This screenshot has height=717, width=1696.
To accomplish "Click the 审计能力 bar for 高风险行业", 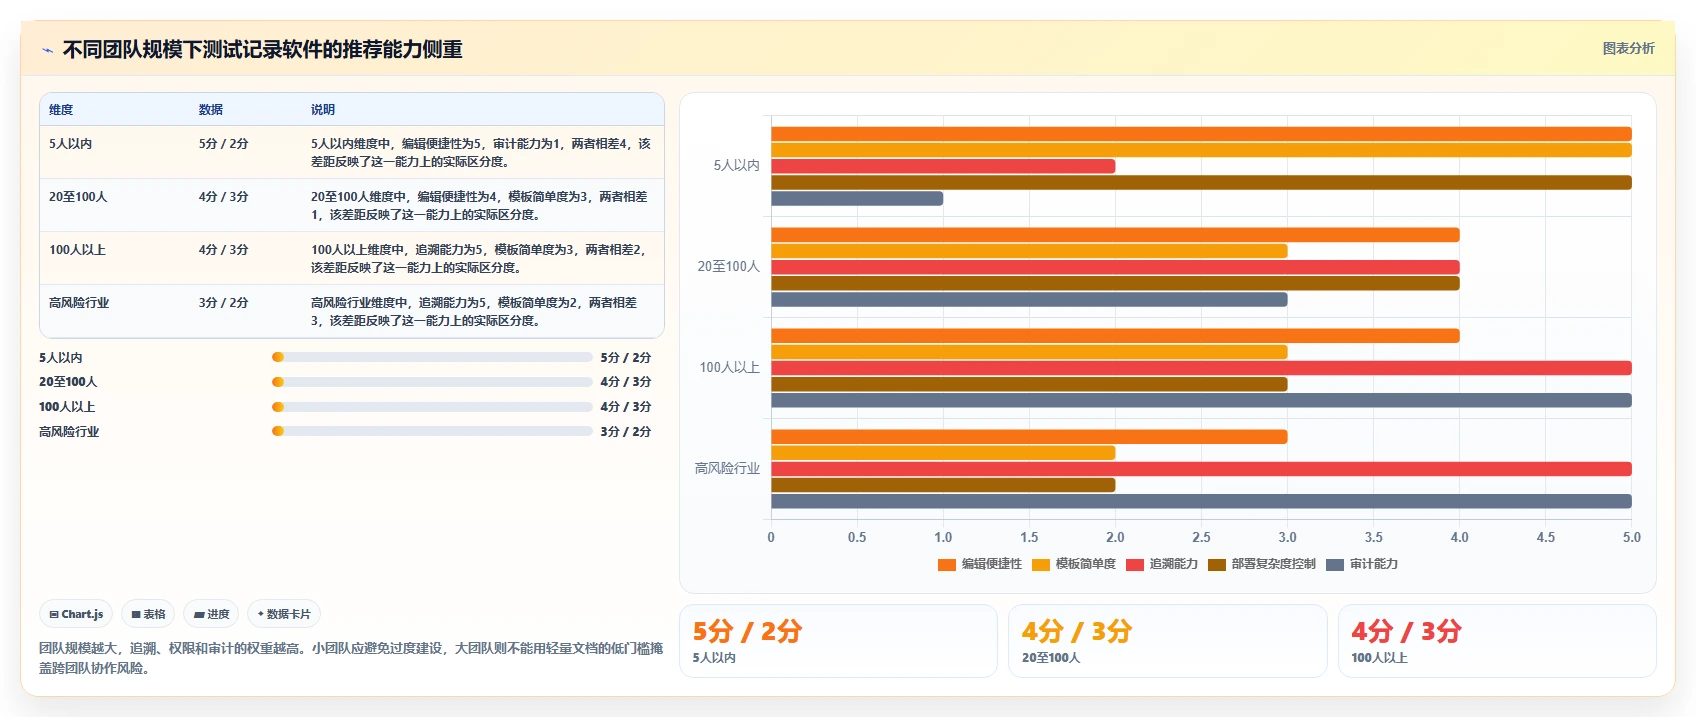I will tap(1201, 502).
